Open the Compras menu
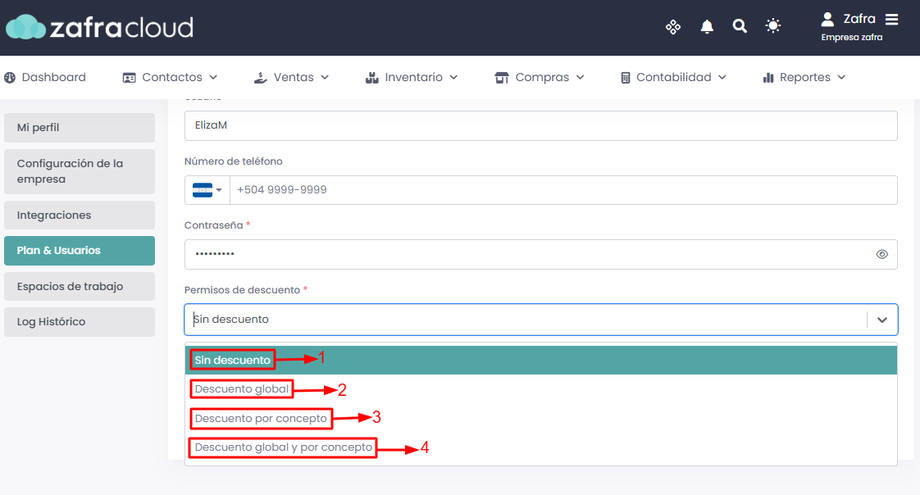The width and height of the screenshot is (920, 495). [540, 77]
